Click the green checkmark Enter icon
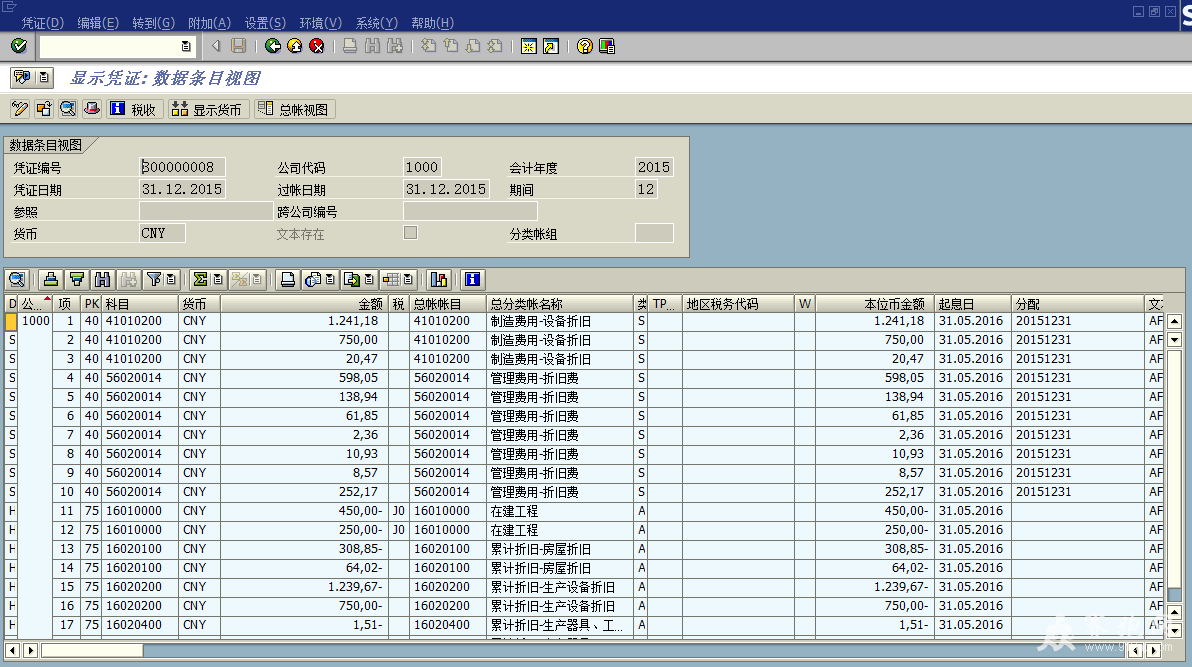Screen dimensions: 1192x667 pos(19,46)
